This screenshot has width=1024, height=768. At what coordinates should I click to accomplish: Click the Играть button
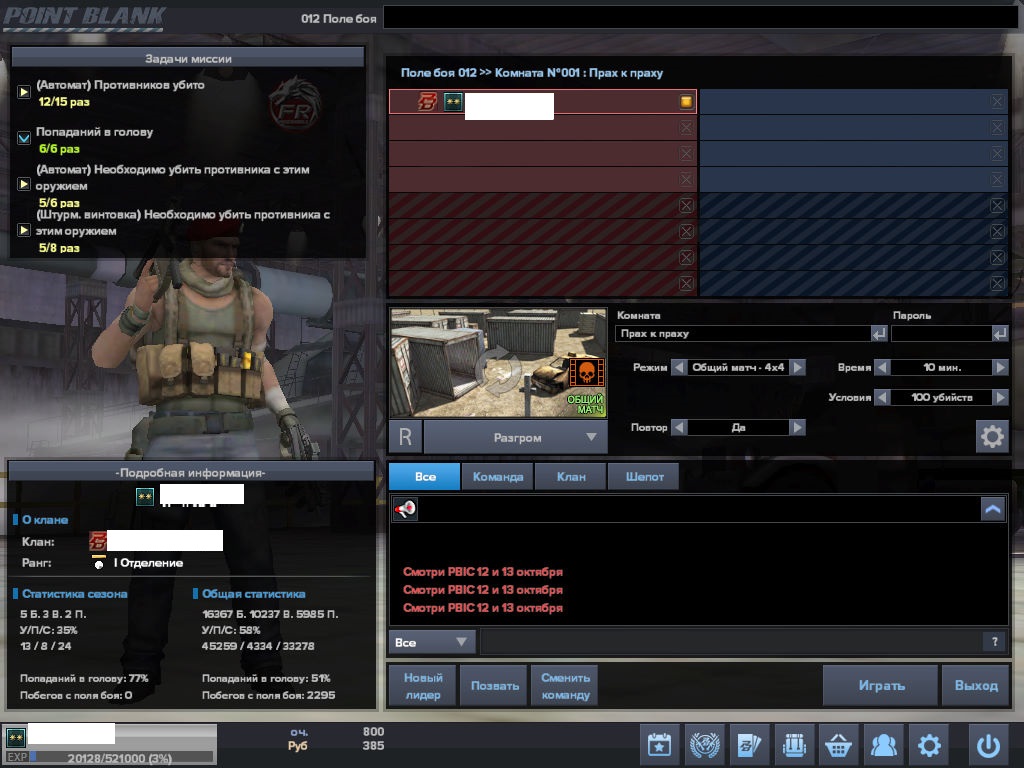click(x=881, y=686)
